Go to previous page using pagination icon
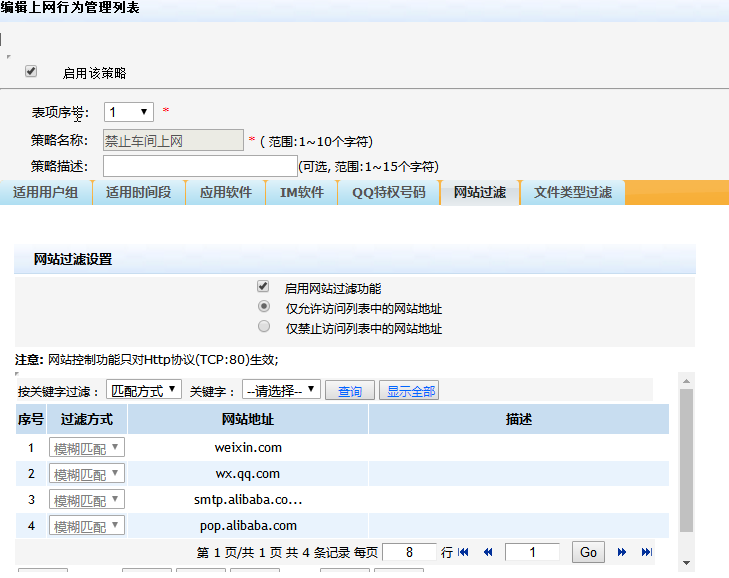 (488, 552)
